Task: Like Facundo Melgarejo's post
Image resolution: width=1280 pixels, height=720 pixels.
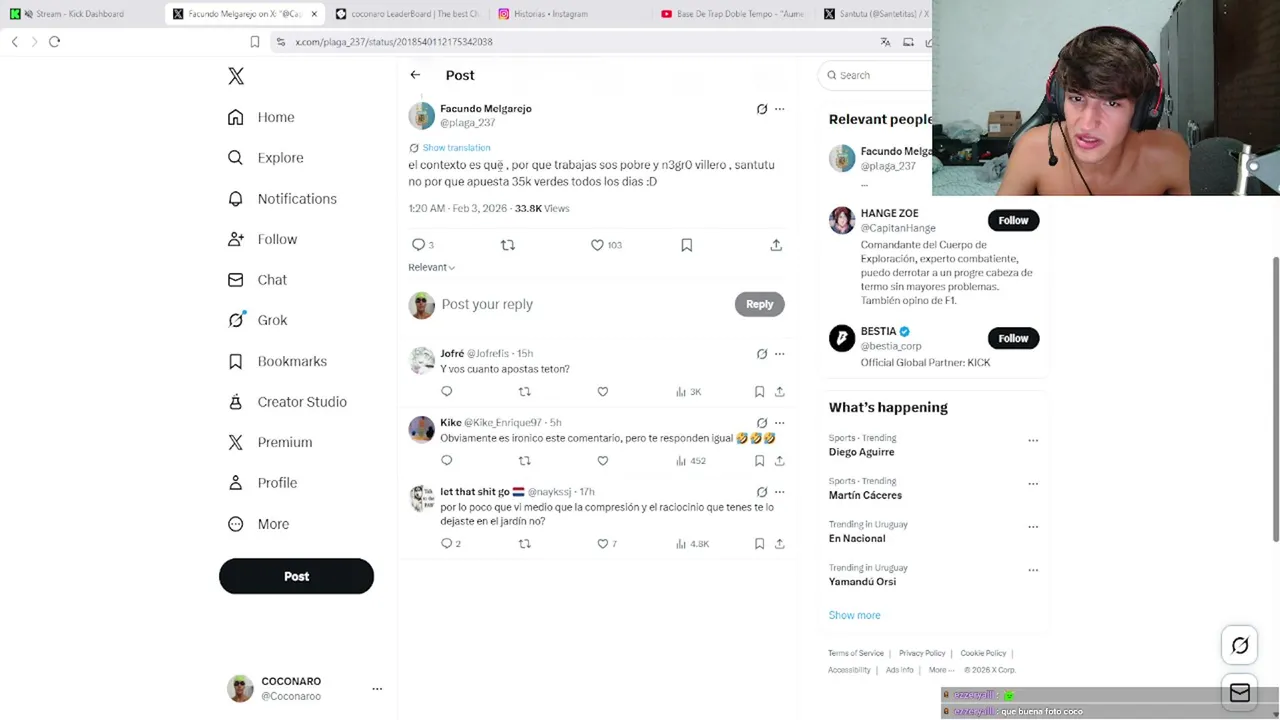Action: pyautogui.click(x=597, y=245)
